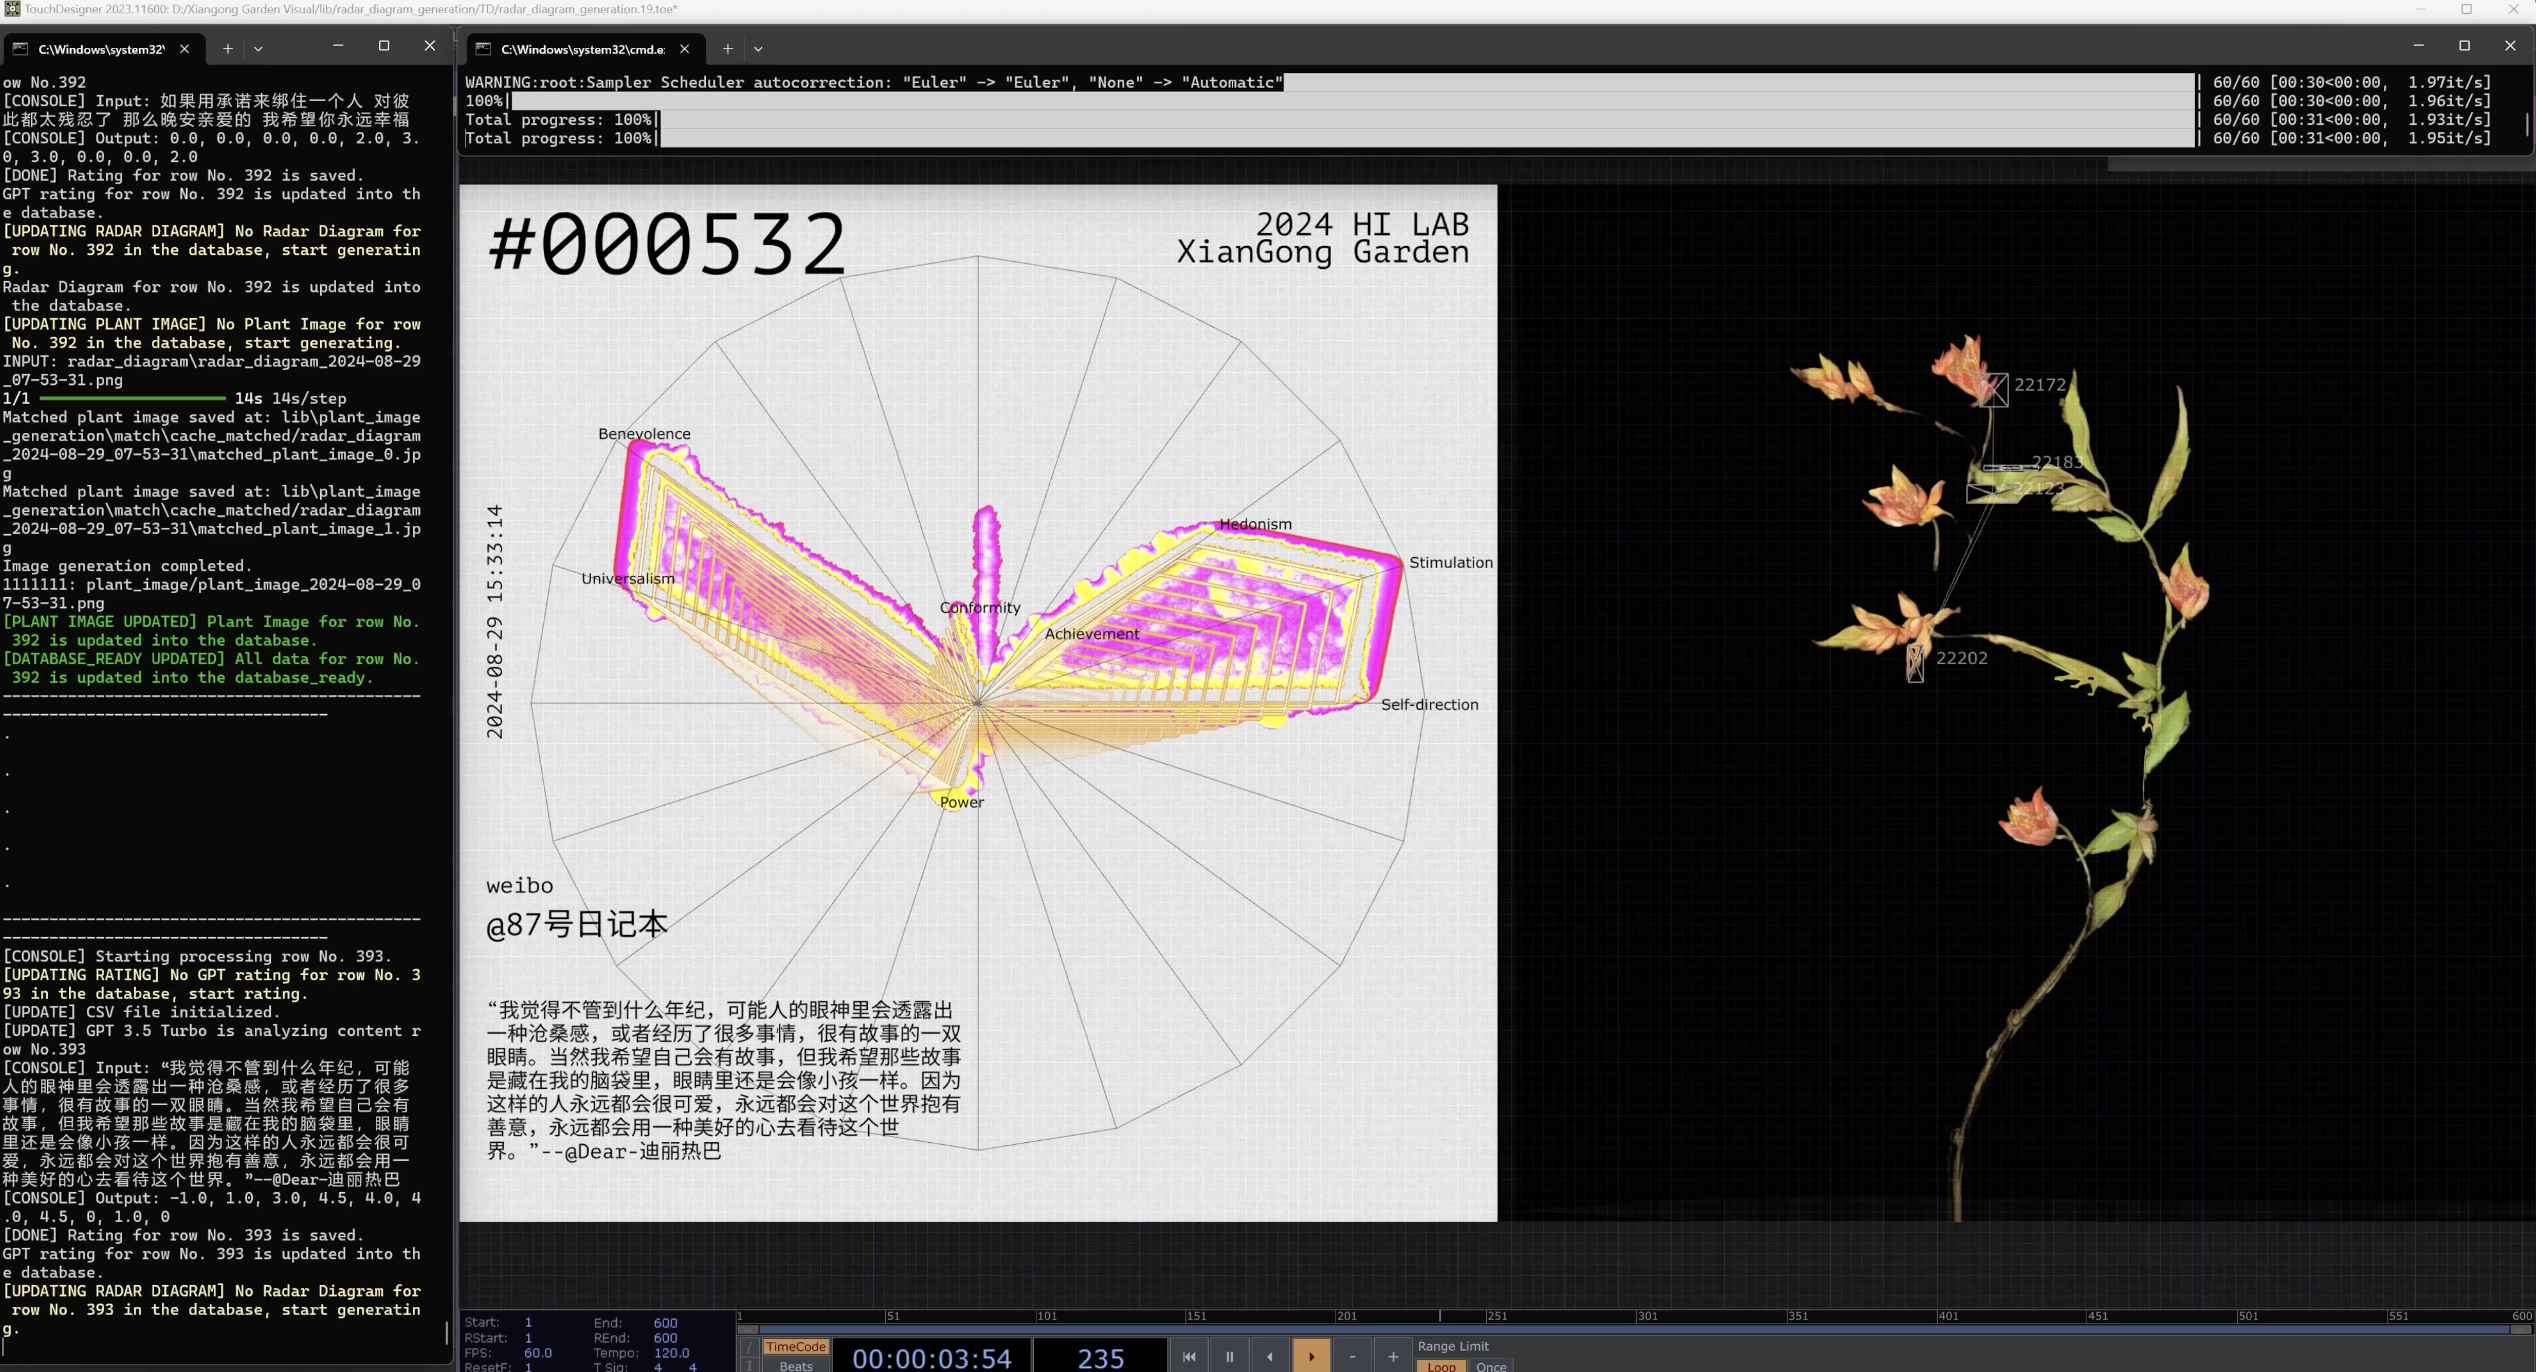Switch timeline to Beats mode

796,1366
